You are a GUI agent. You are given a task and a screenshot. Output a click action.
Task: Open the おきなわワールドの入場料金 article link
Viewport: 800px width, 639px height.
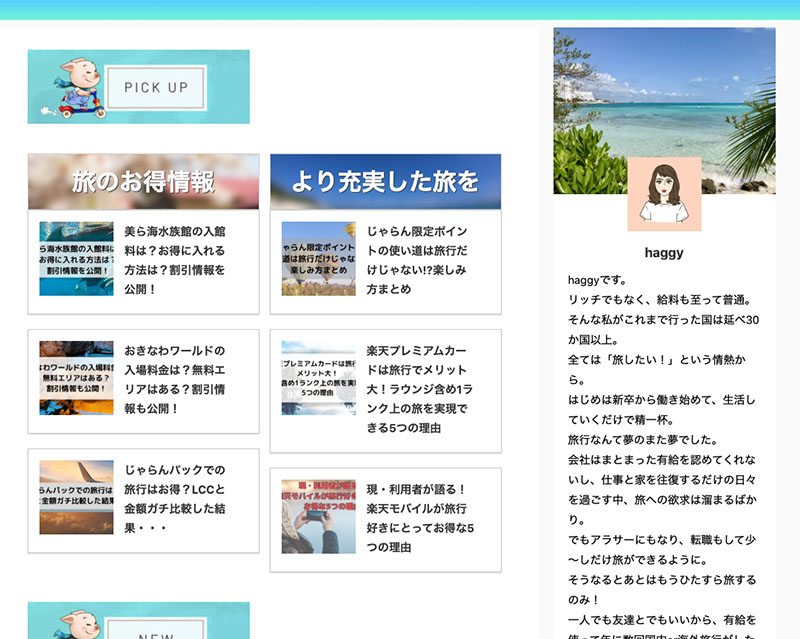coord(175,379)
